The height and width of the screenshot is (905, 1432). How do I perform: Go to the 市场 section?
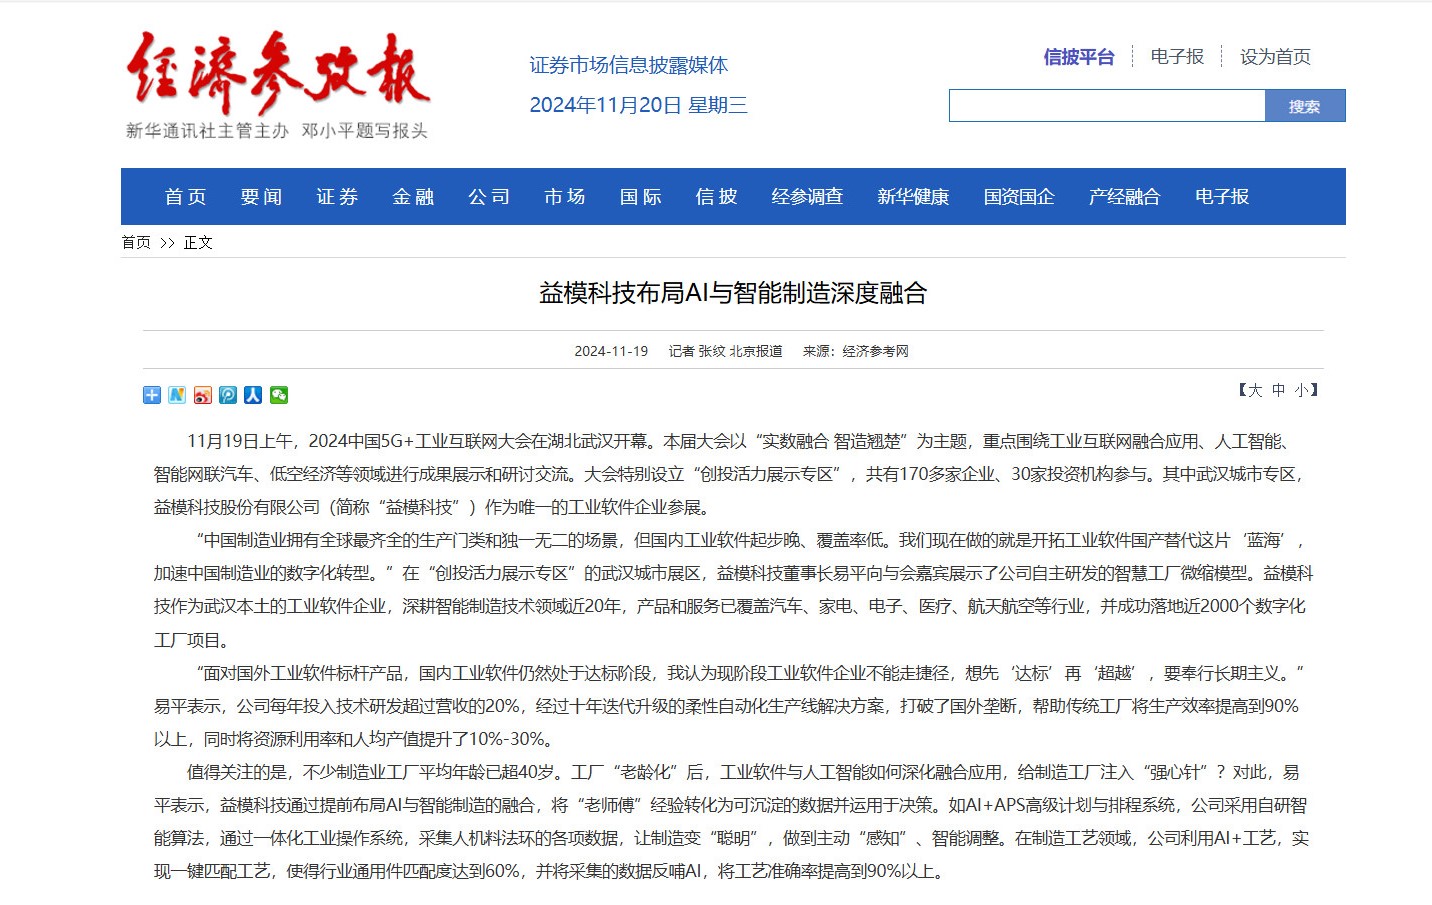565,197
